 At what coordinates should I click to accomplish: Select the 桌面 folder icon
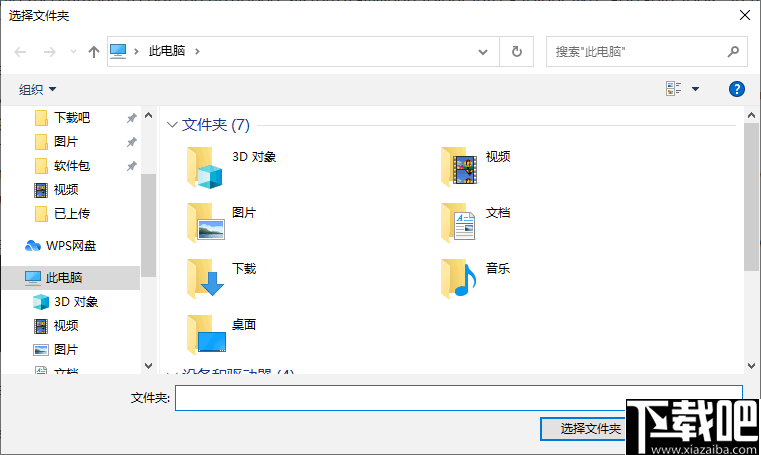(206, 334)
